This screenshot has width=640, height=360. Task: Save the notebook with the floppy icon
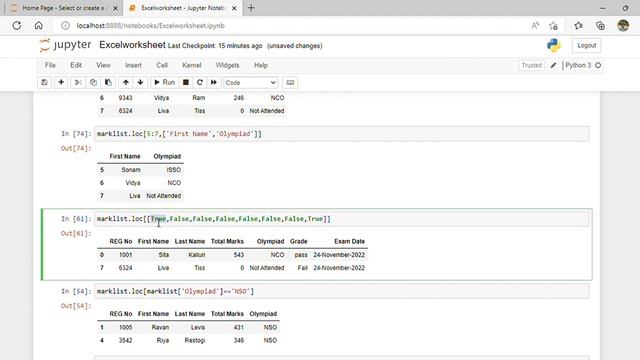click(44, 82)
